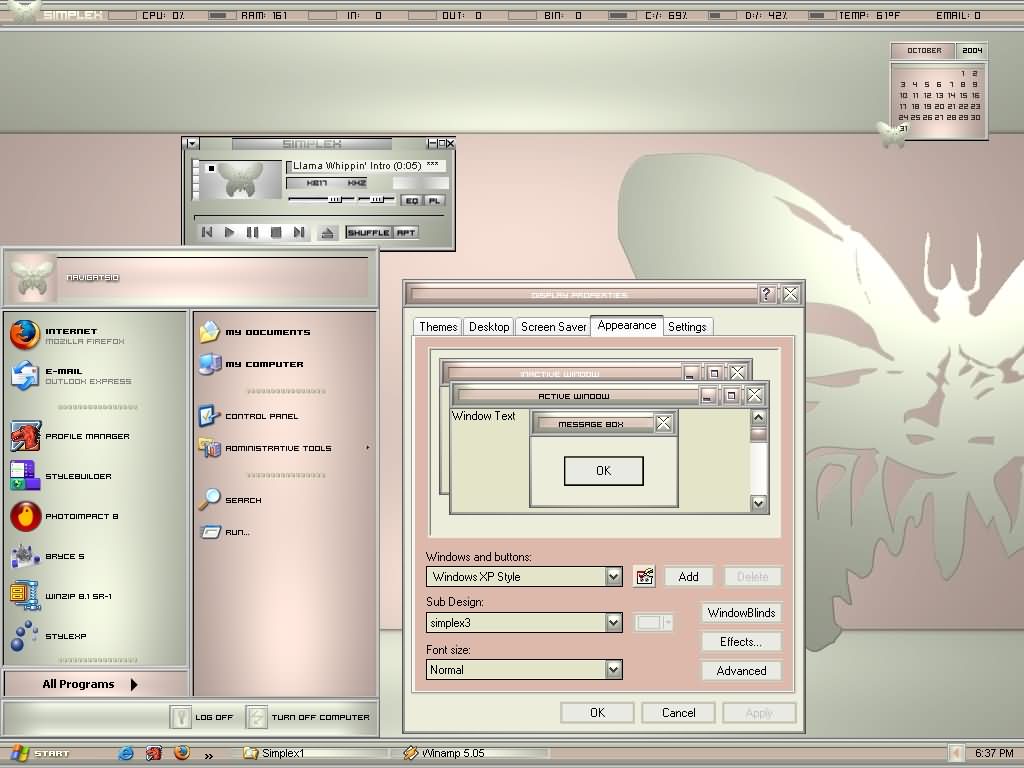The image size is (1024, 768).
Task: Toggle Shuffle in Winamp
Action: 369,232
